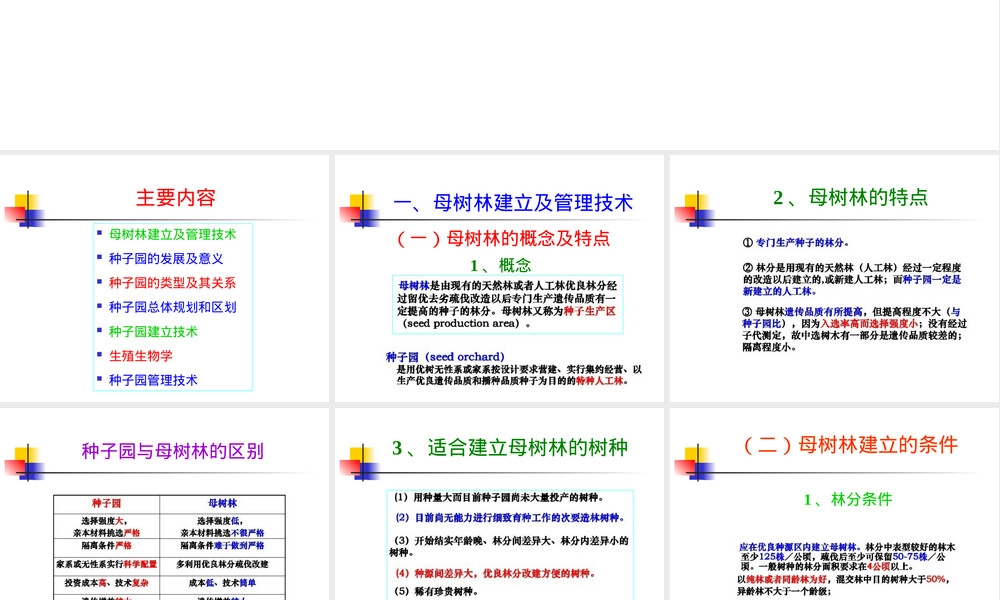1000x600 pixels.
Task: Open the 2、母树林的特点 slide thumbnail
Action: pos(834,278)
